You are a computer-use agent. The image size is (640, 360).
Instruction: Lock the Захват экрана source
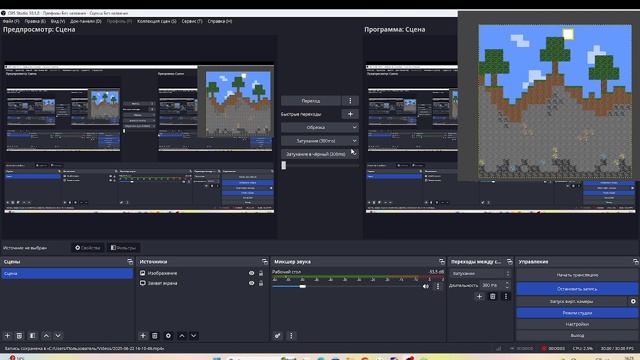click(x=261, y=283)
